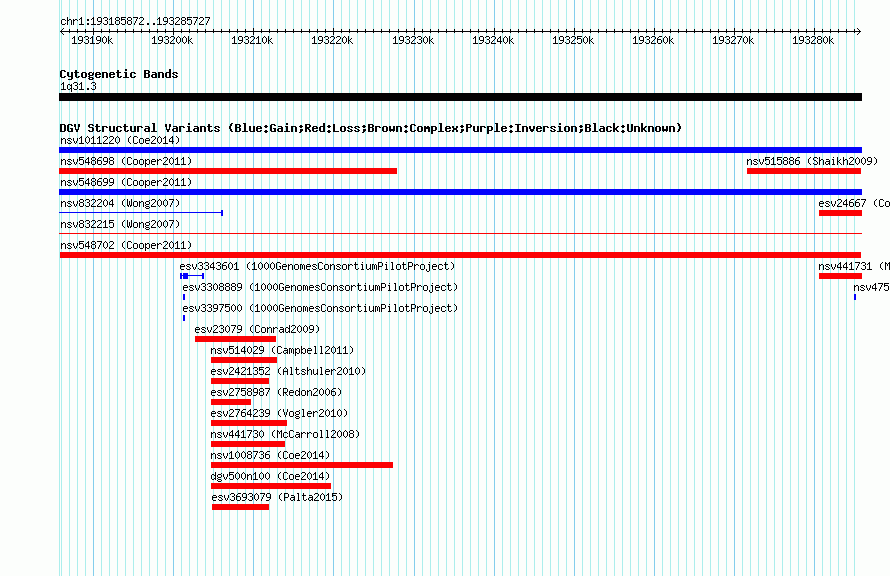Click the red bar beneath nsv441731
Image resolution: width=890 pixels, height=576 pixels.
[840, 276]
